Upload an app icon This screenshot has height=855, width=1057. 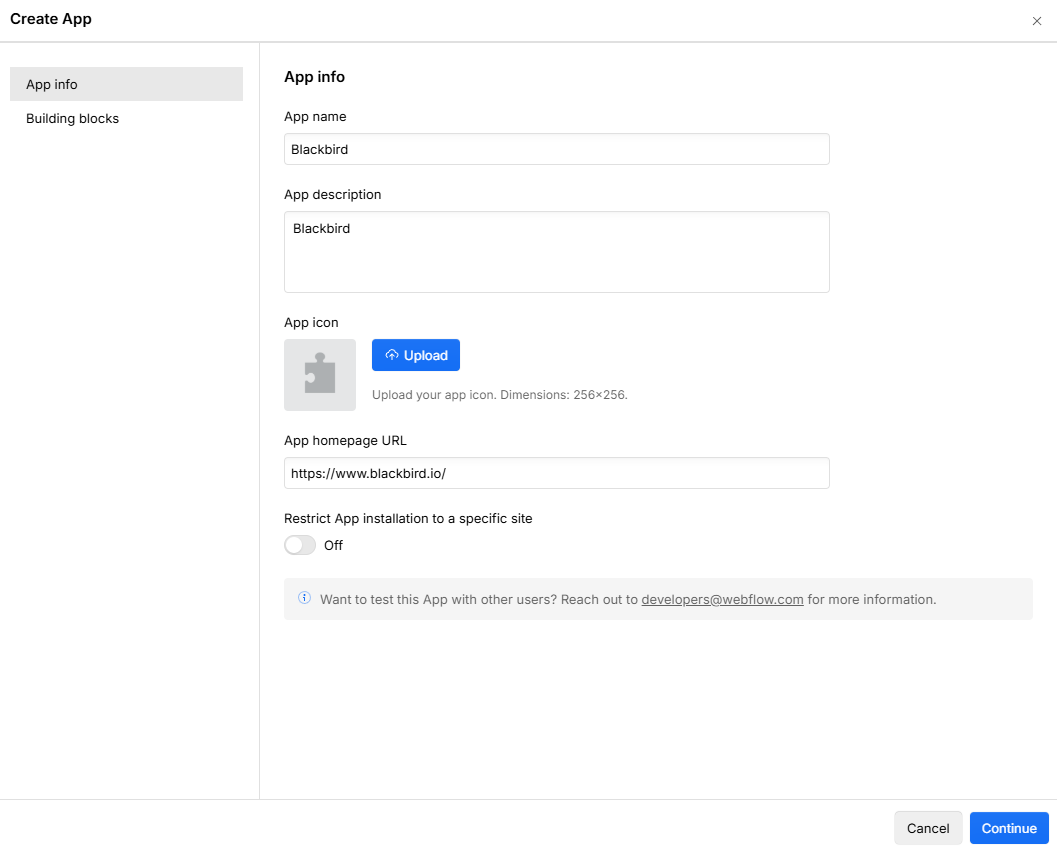416,355
